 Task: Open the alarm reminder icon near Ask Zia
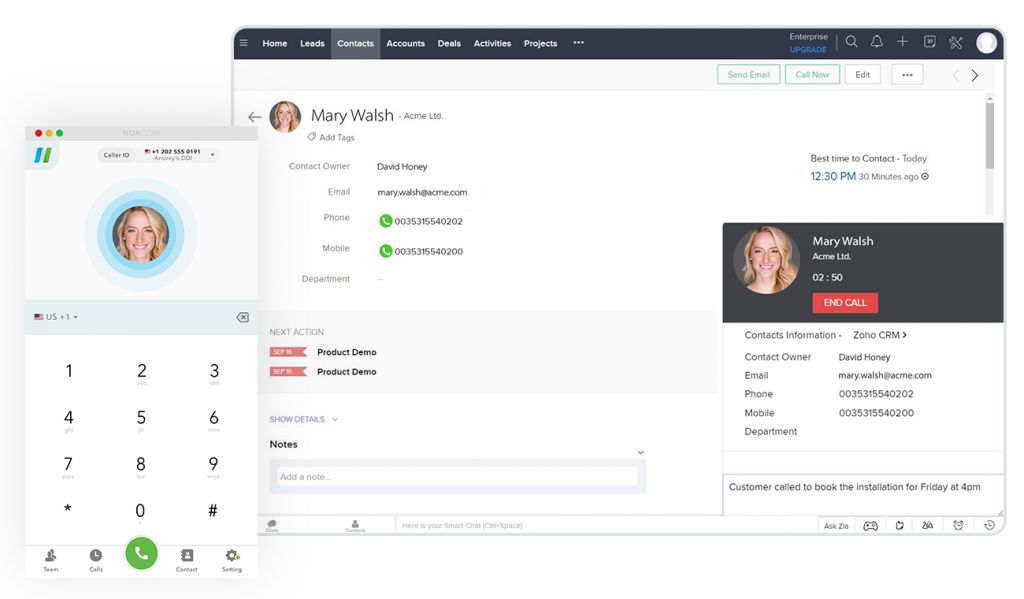958,525
